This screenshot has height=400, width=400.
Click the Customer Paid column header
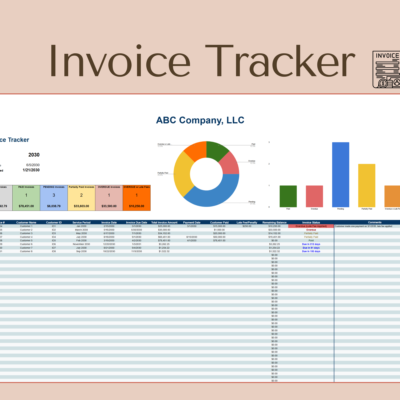[219, 222]
